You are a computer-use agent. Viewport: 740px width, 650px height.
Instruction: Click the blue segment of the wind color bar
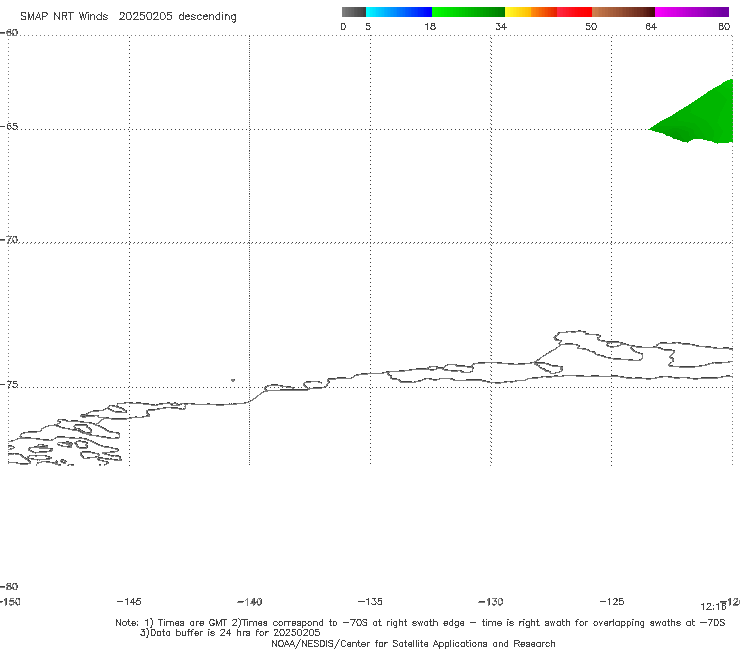pos(399,12)
